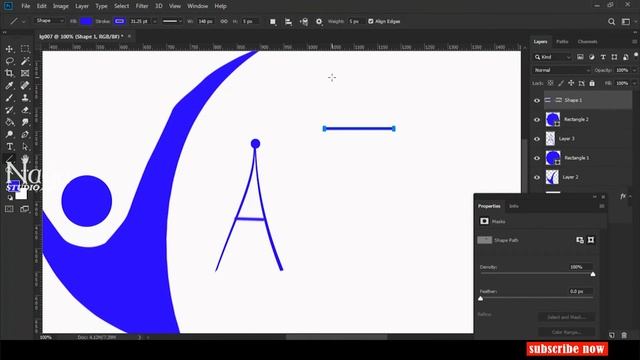
Task: Open the Filter menu
Action: (x=142, y=6)
